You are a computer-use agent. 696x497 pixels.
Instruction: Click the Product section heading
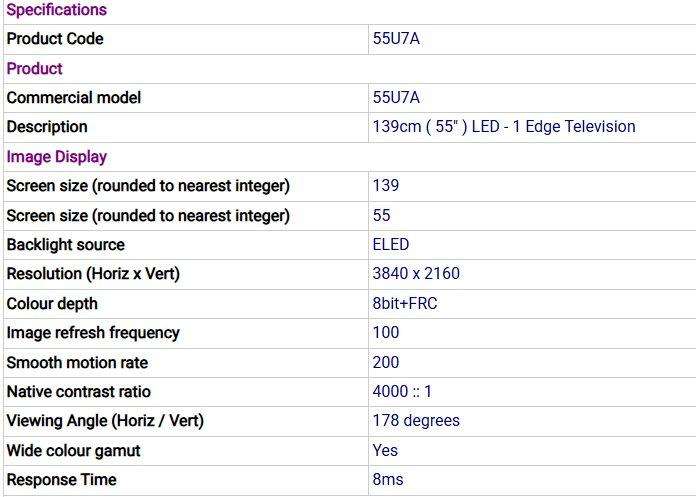coord(34,69)
